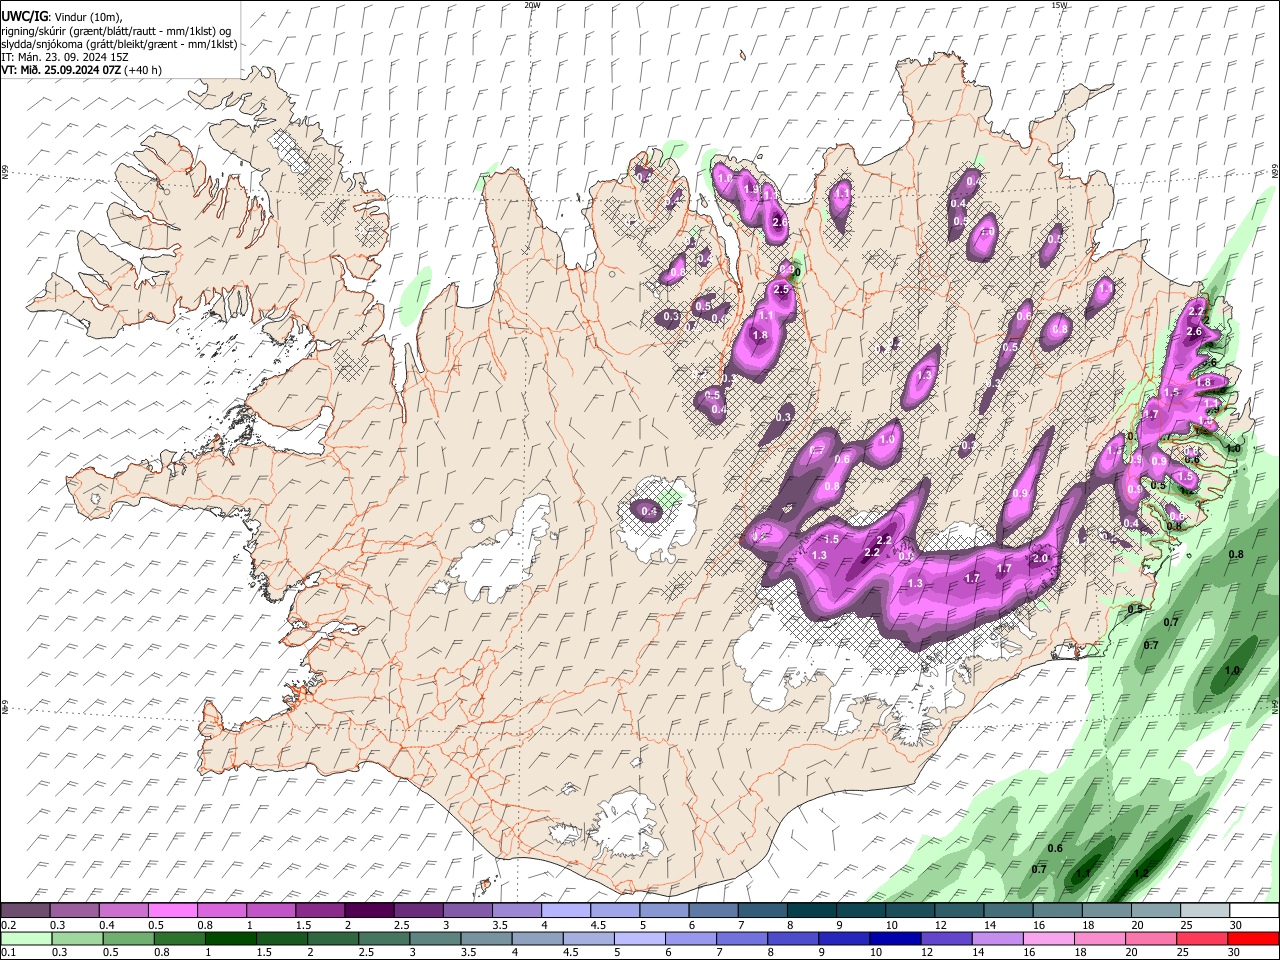Pick the crimson 25 rain scale swatch
1280x960 pixels.
pos(1202,938)
